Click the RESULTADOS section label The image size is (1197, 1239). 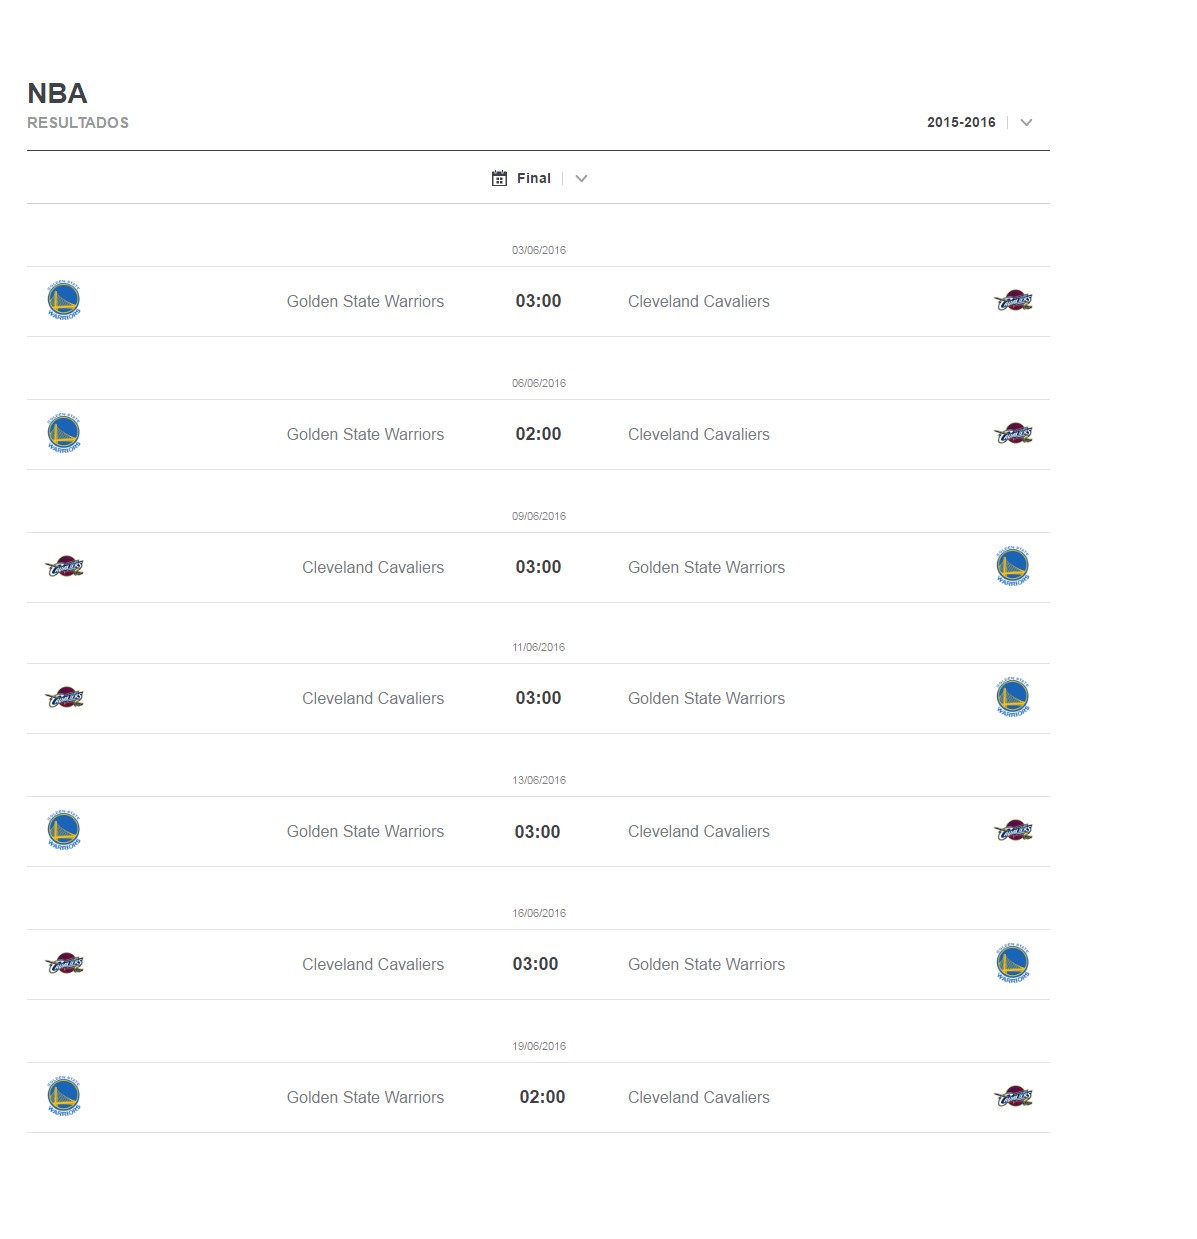tap(78, 122)
